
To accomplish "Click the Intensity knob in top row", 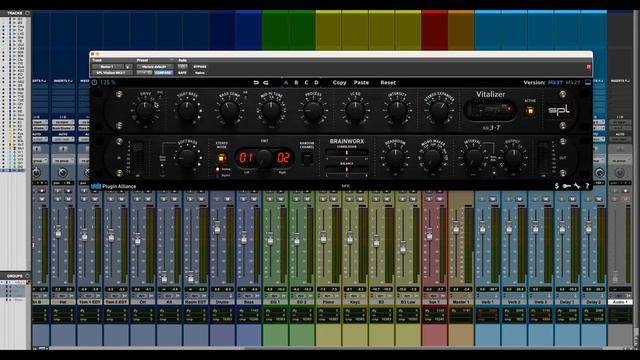I will (x=397, y=111).
